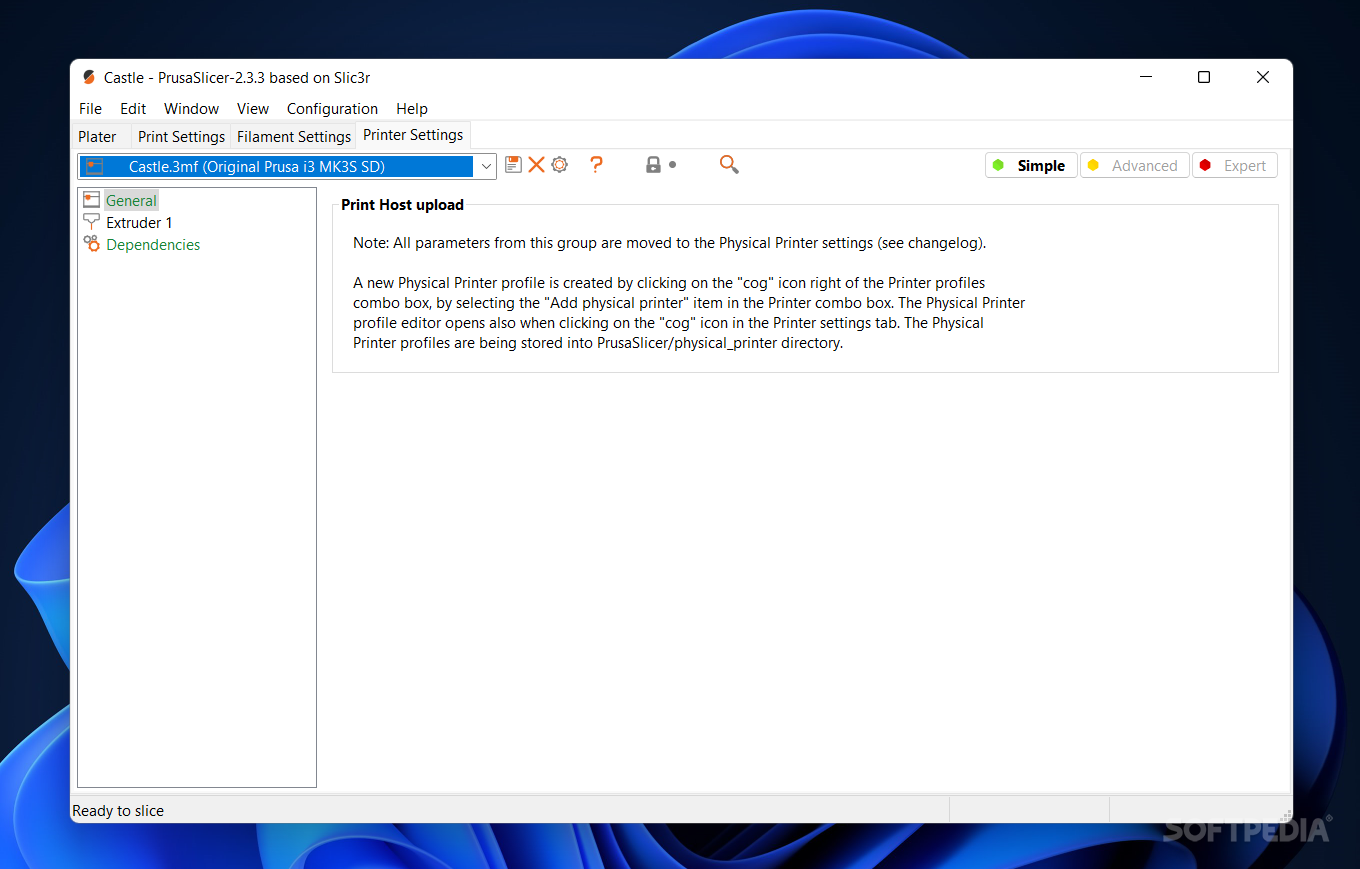Open the Configuration menu
1360x869 pixels.
[332, 109]
